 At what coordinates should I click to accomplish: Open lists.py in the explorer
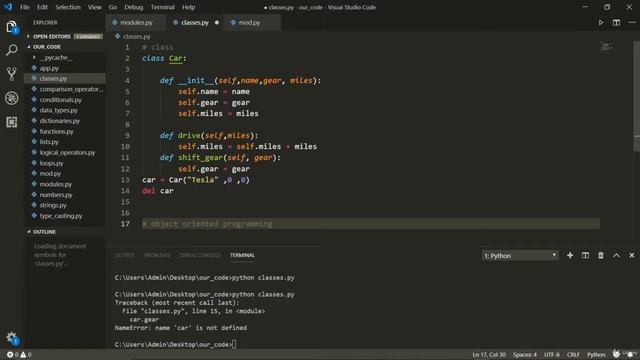[65, 142]
